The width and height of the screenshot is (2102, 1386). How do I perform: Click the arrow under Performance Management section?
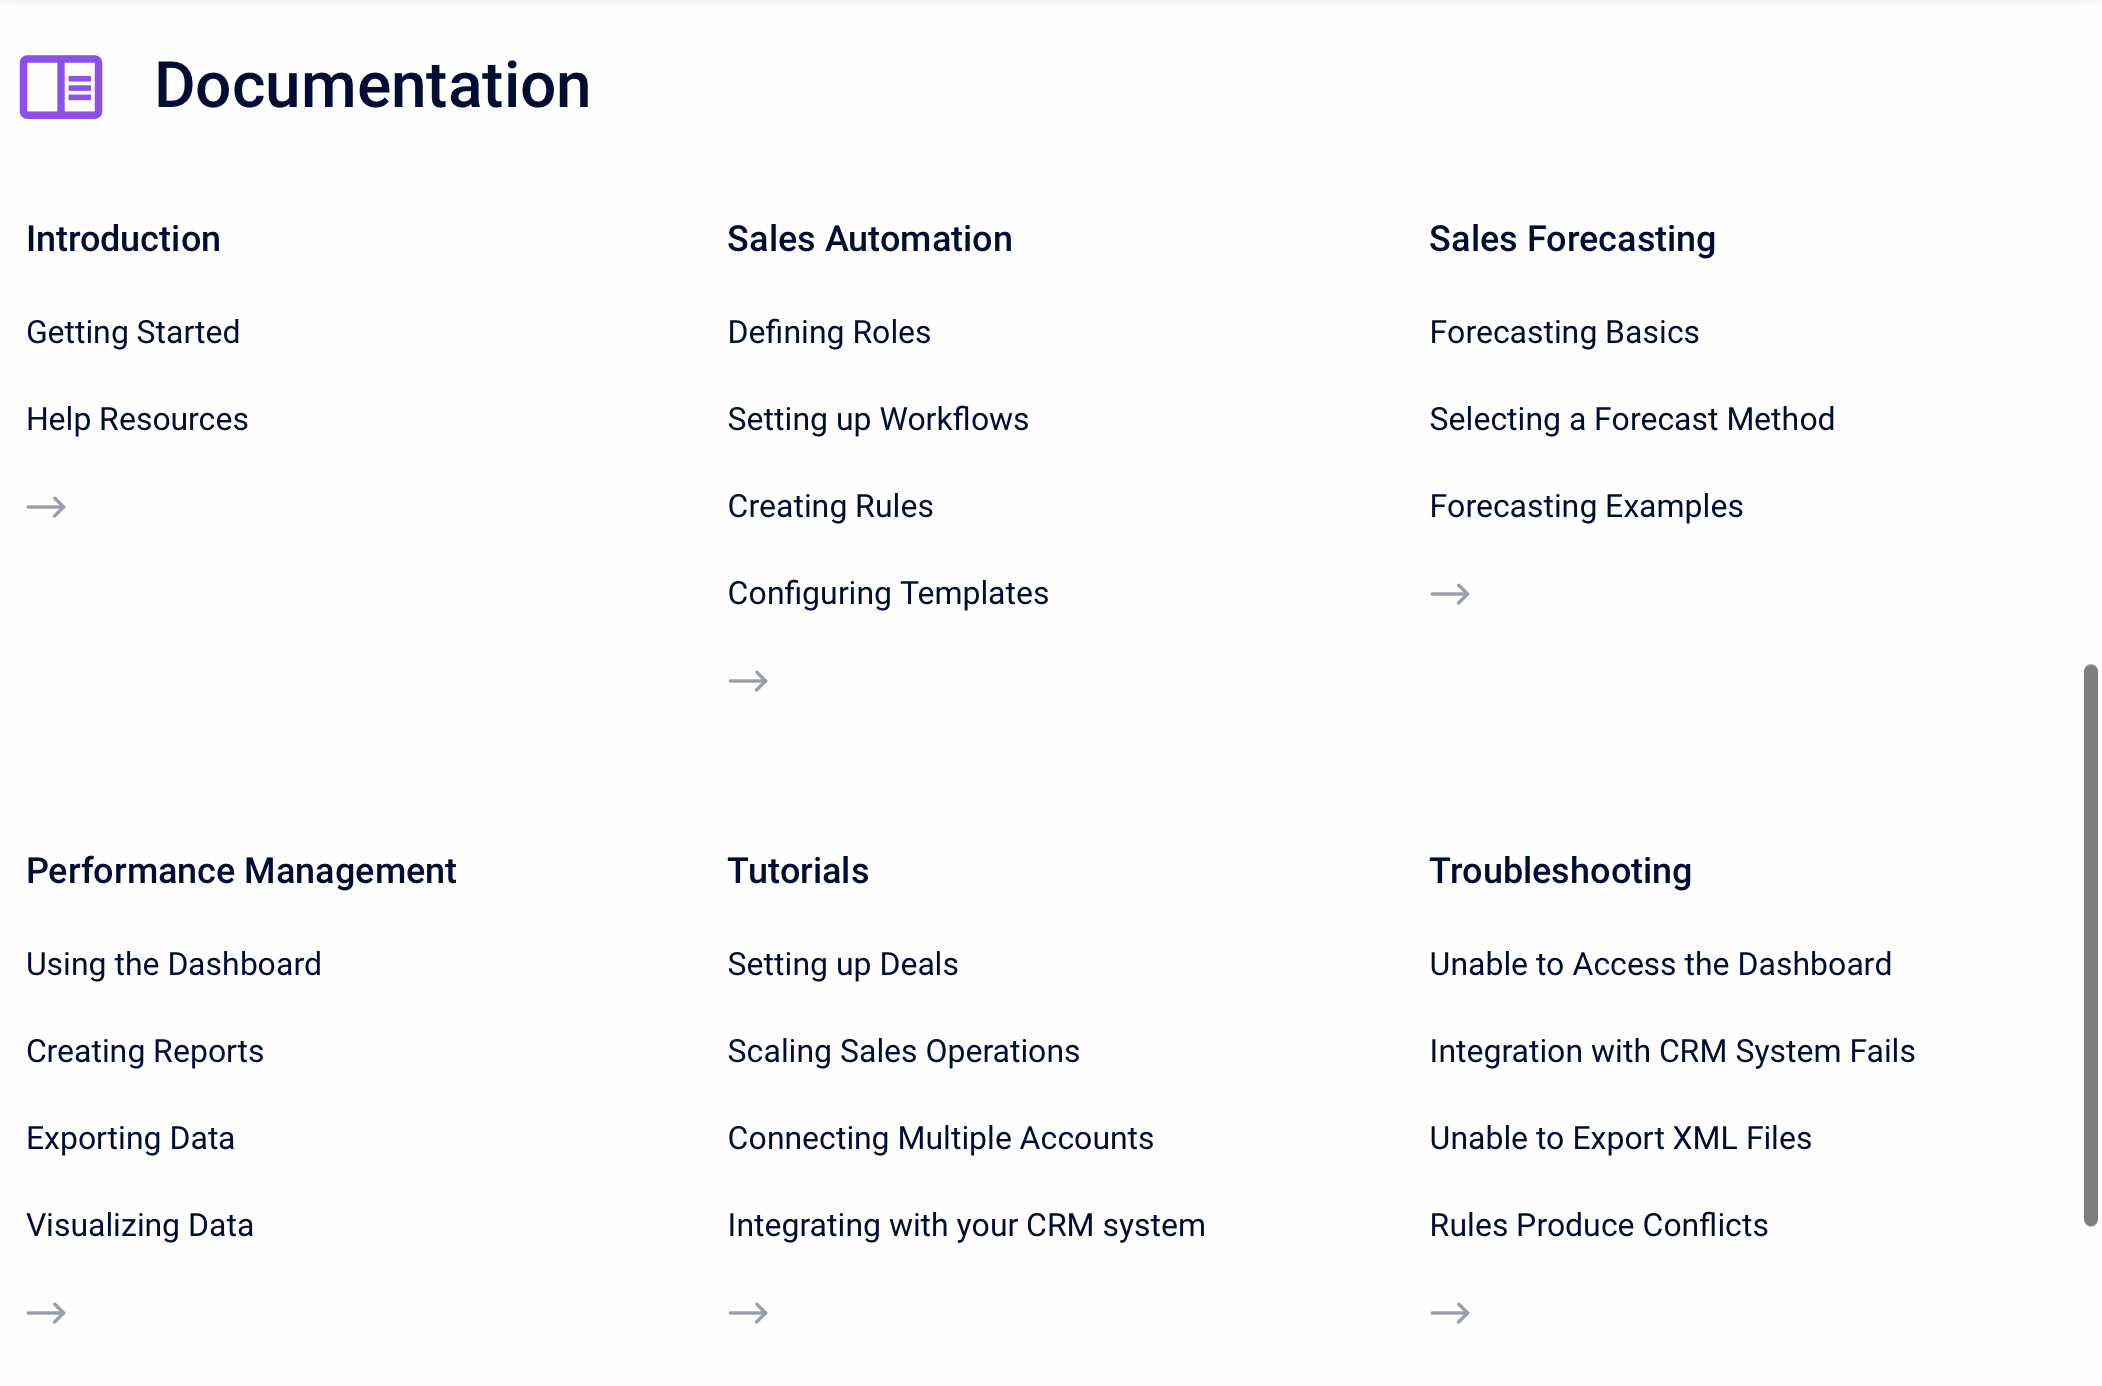pos(46,1312)
